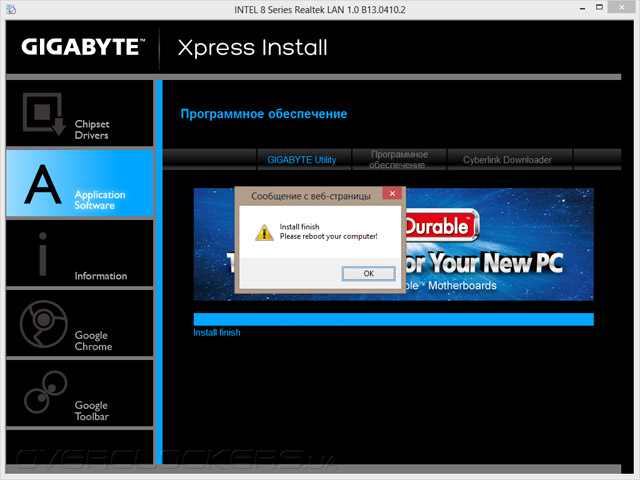Viewport: 640px width, 480px height.
Task: Click the Google Toolbar sidebar label
Action: pyautogui.click(x=92, y=411)
